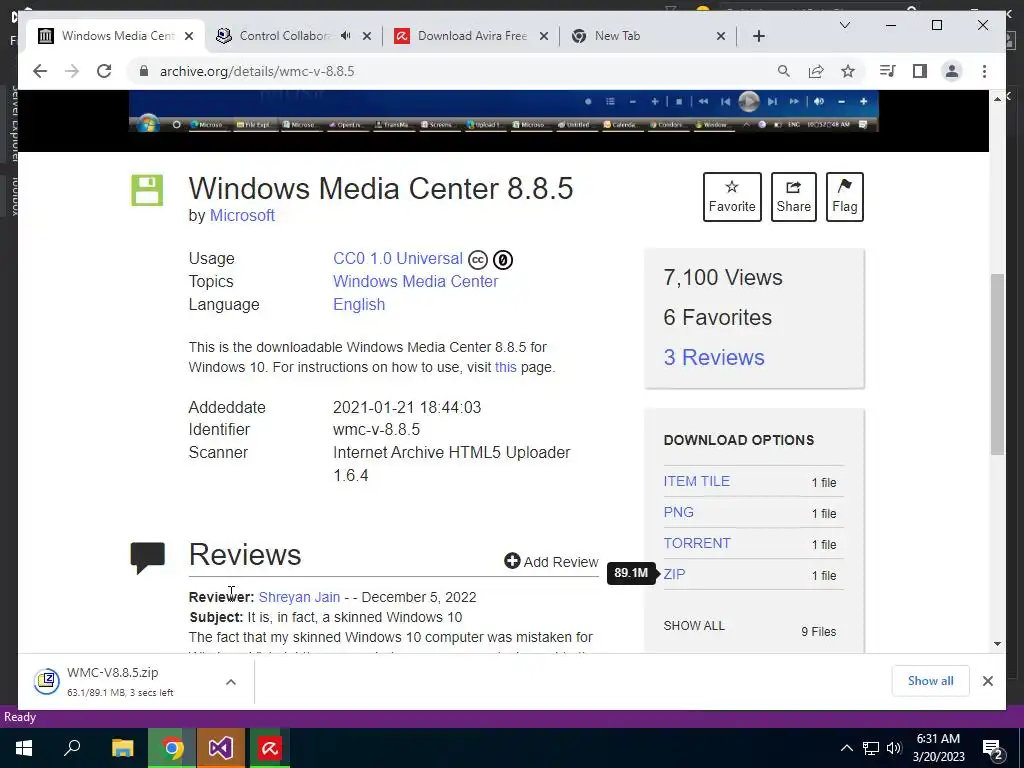Share this archive item
1024x768 pixels.
tap(793, 197)
